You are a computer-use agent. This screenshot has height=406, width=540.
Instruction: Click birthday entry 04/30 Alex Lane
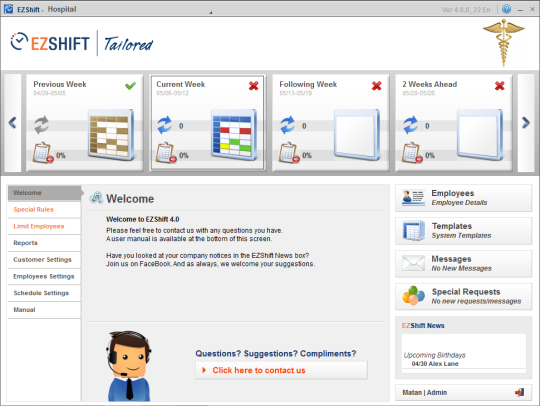(435, 364)
